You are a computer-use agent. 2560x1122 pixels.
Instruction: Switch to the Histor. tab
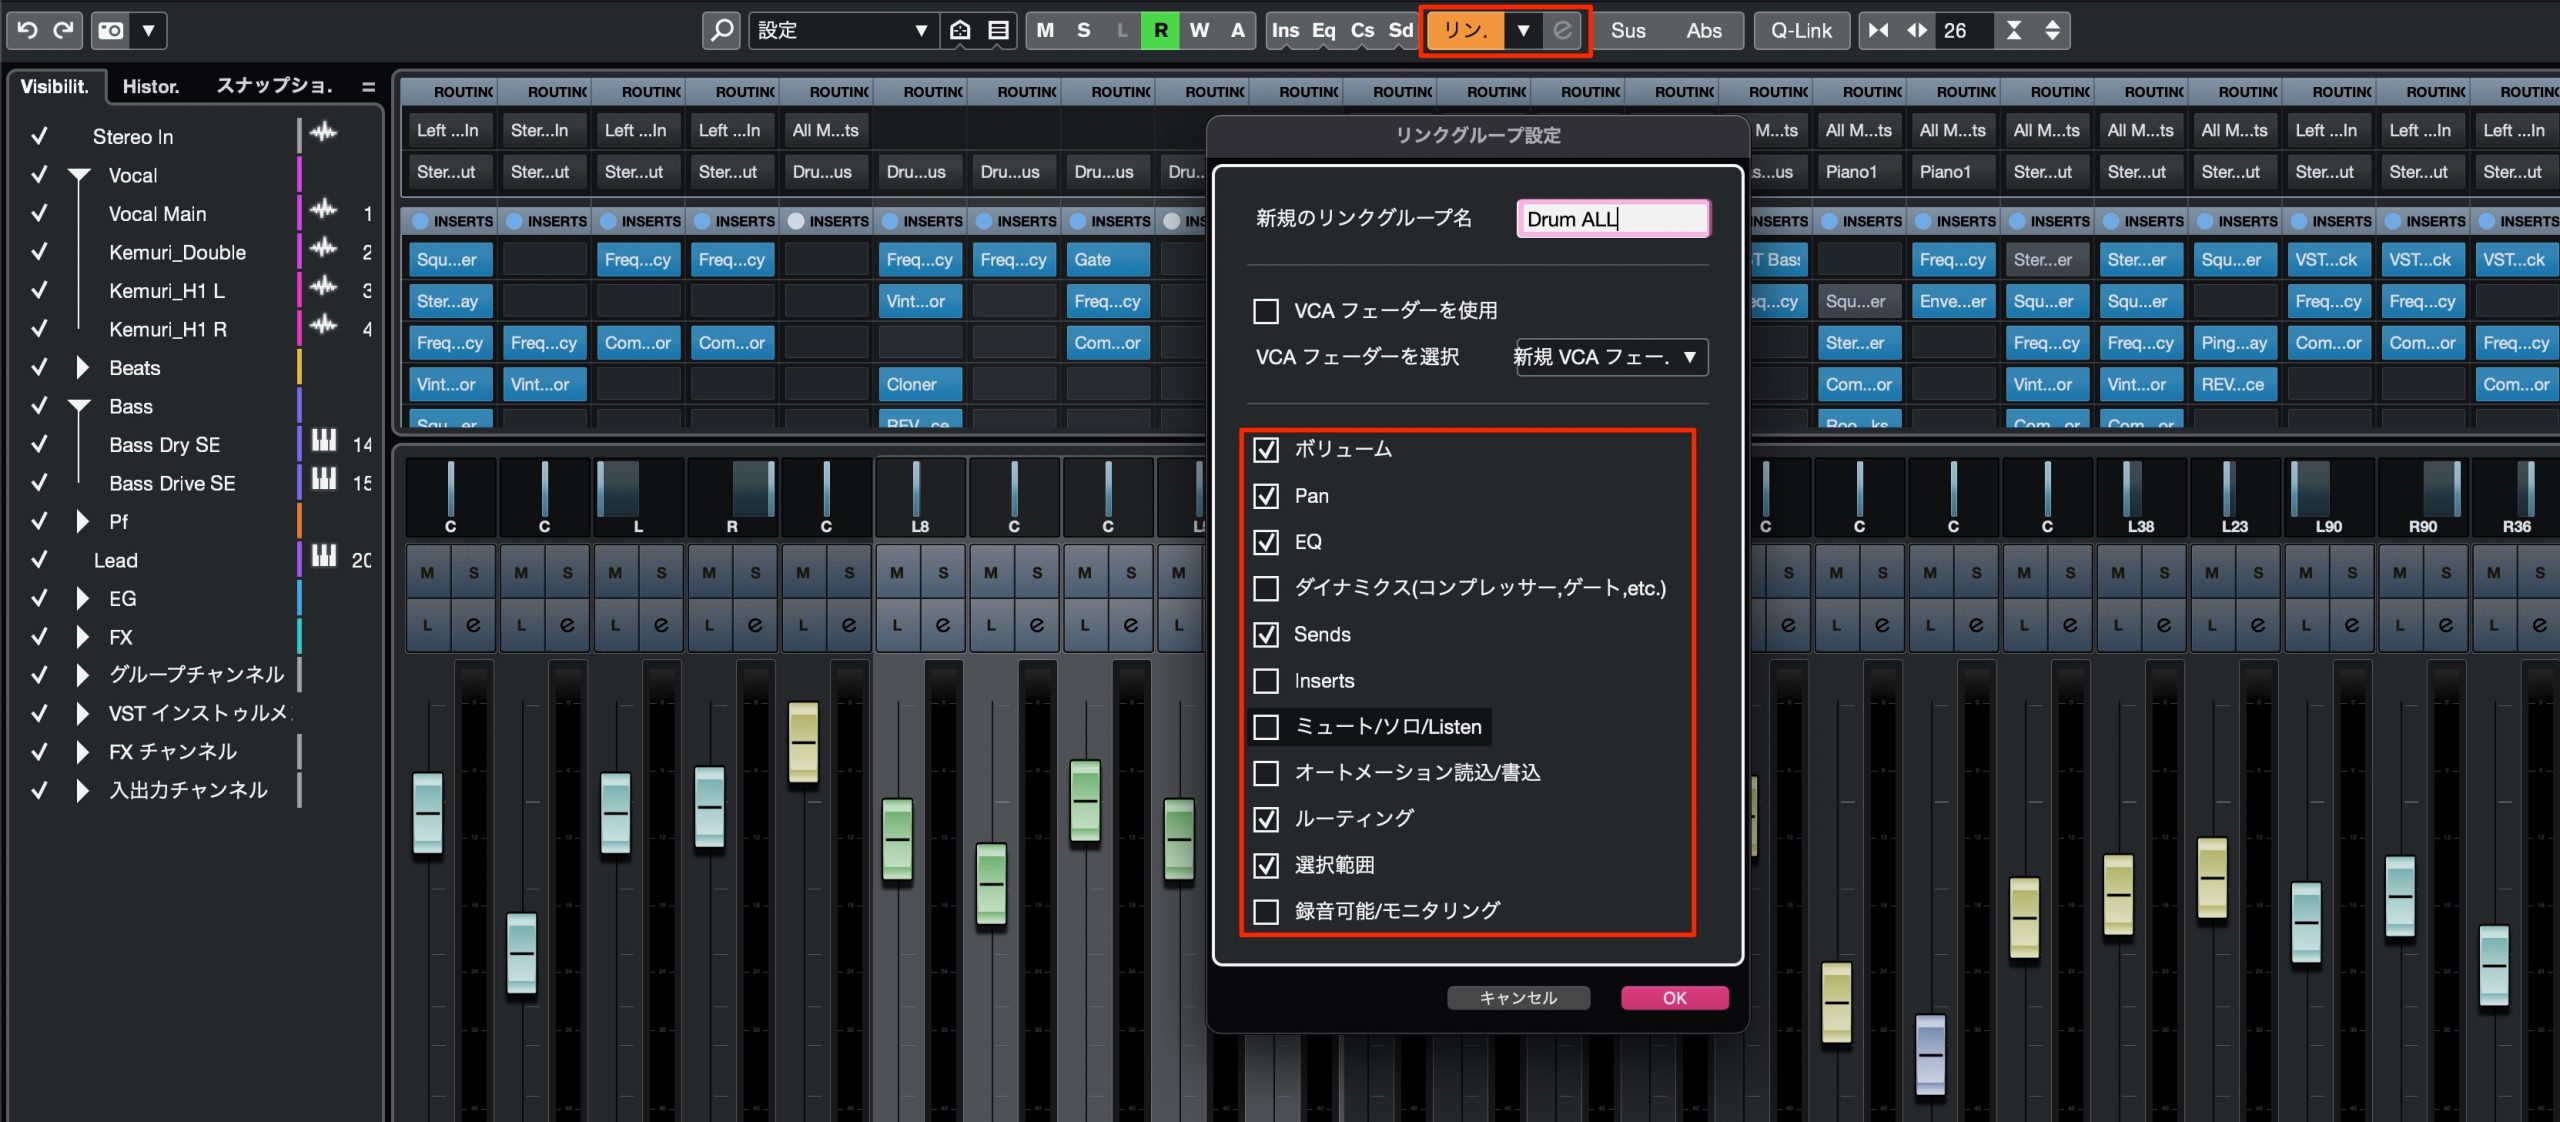(151, 86)
